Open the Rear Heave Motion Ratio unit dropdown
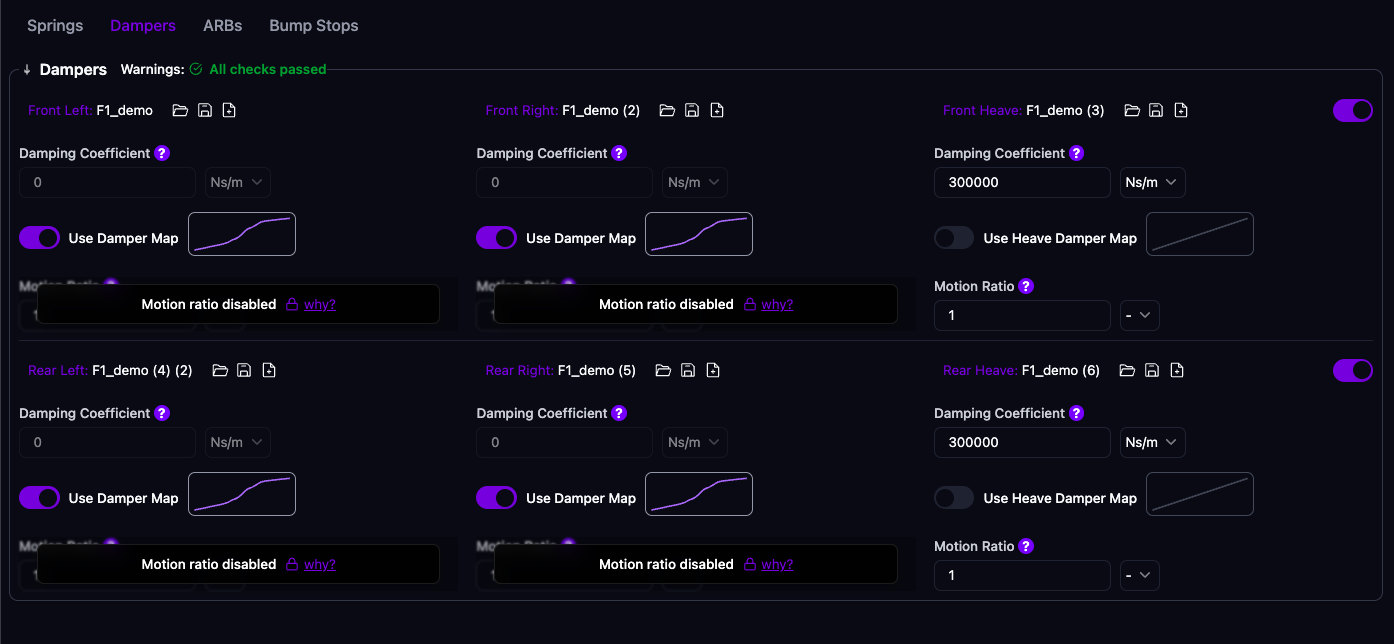 pos(1139,576)
